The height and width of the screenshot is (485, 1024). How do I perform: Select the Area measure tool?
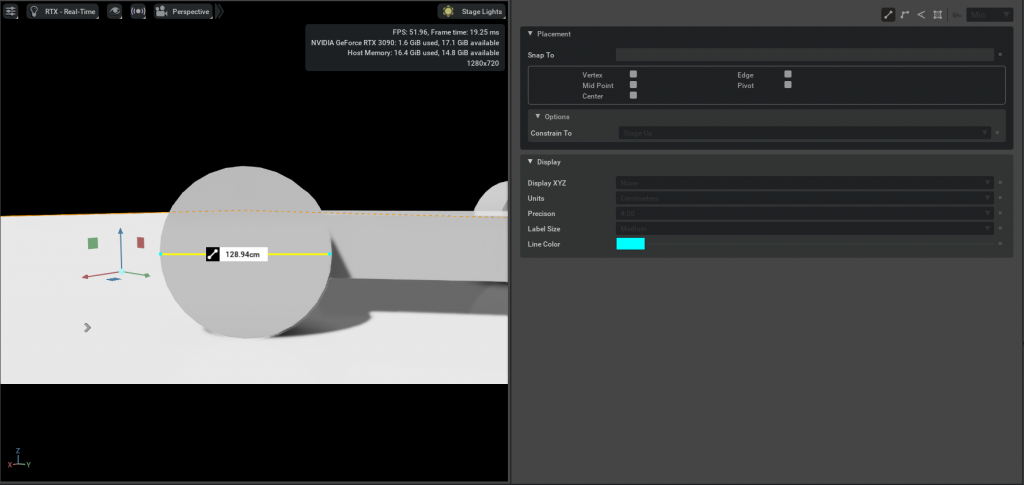pyautogui.click(x=938, y=14)
